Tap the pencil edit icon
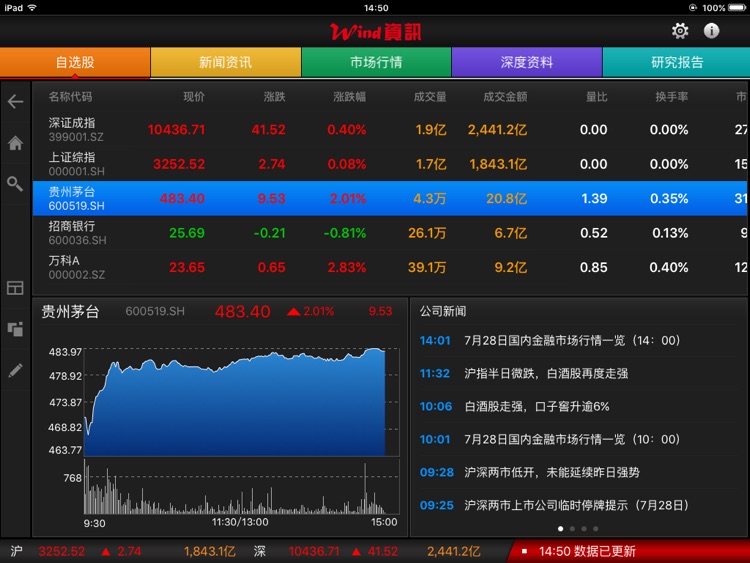The width and height of the screenshot is (750, 563). 15,370
